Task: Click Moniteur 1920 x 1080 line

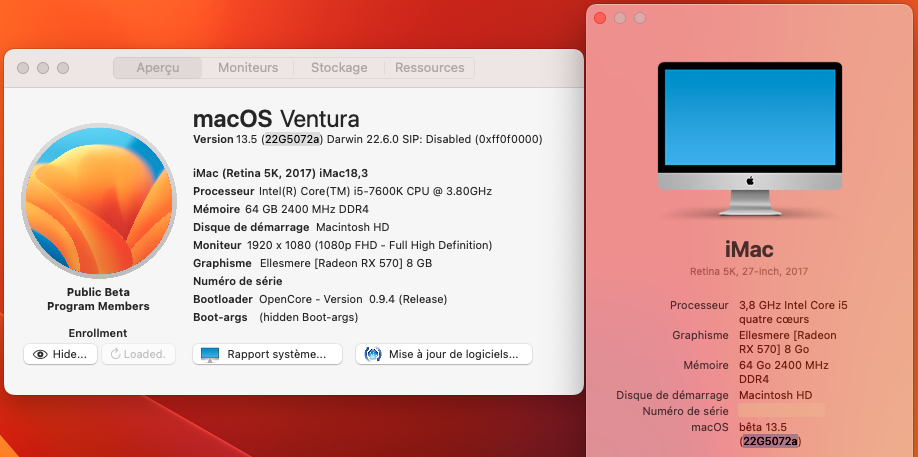Action: [x=342, y=245]
